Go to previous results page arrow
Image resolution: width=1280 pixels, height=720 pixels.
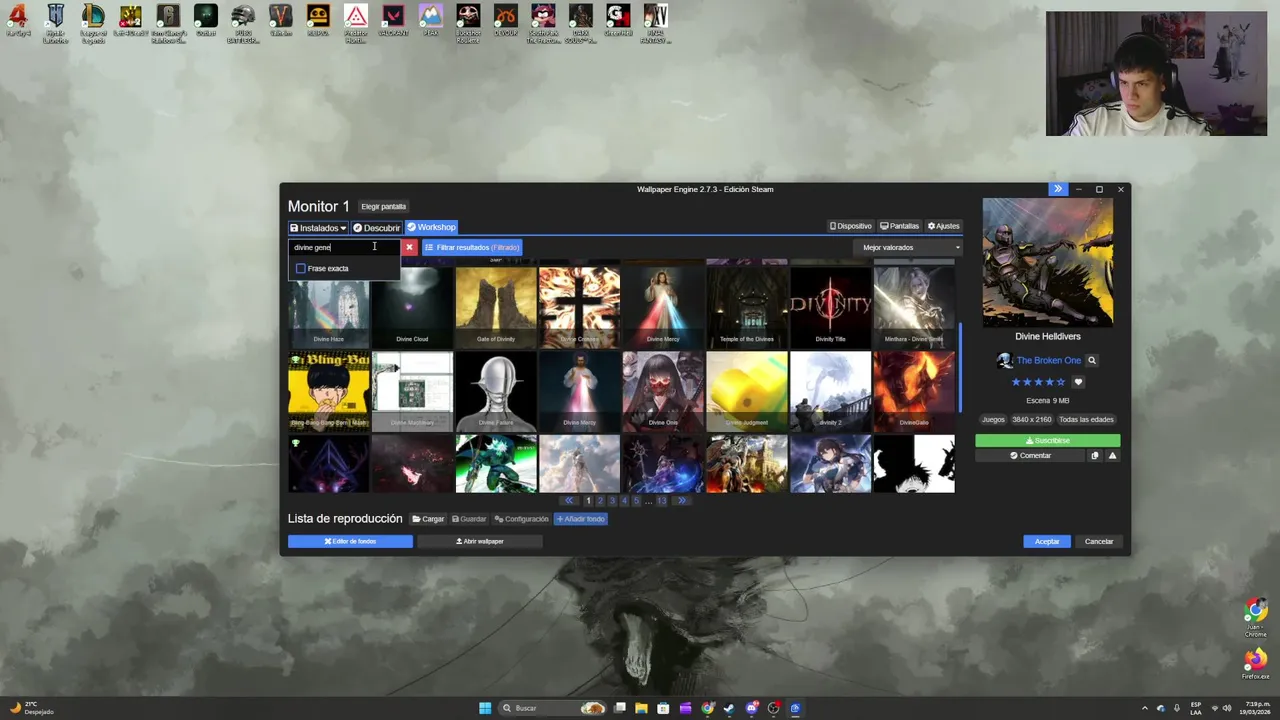coord(569,501)
